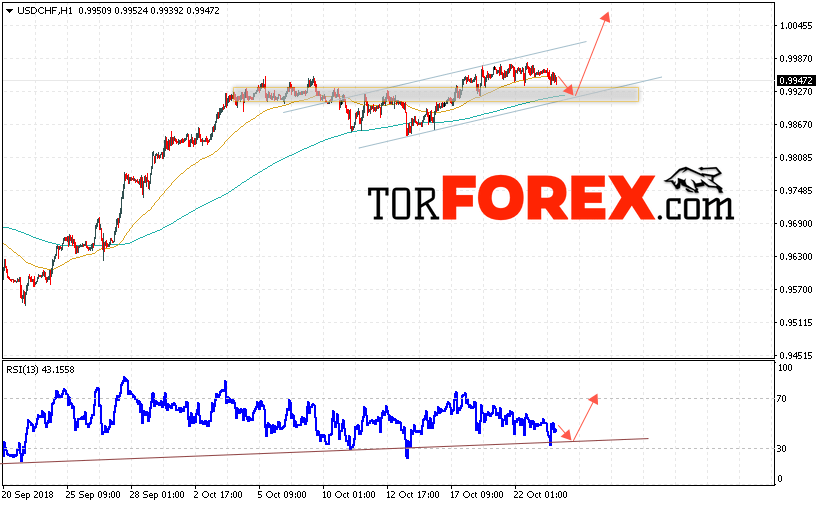
Task: Click the 0.96900 price axis label
Action: (796, 224)
